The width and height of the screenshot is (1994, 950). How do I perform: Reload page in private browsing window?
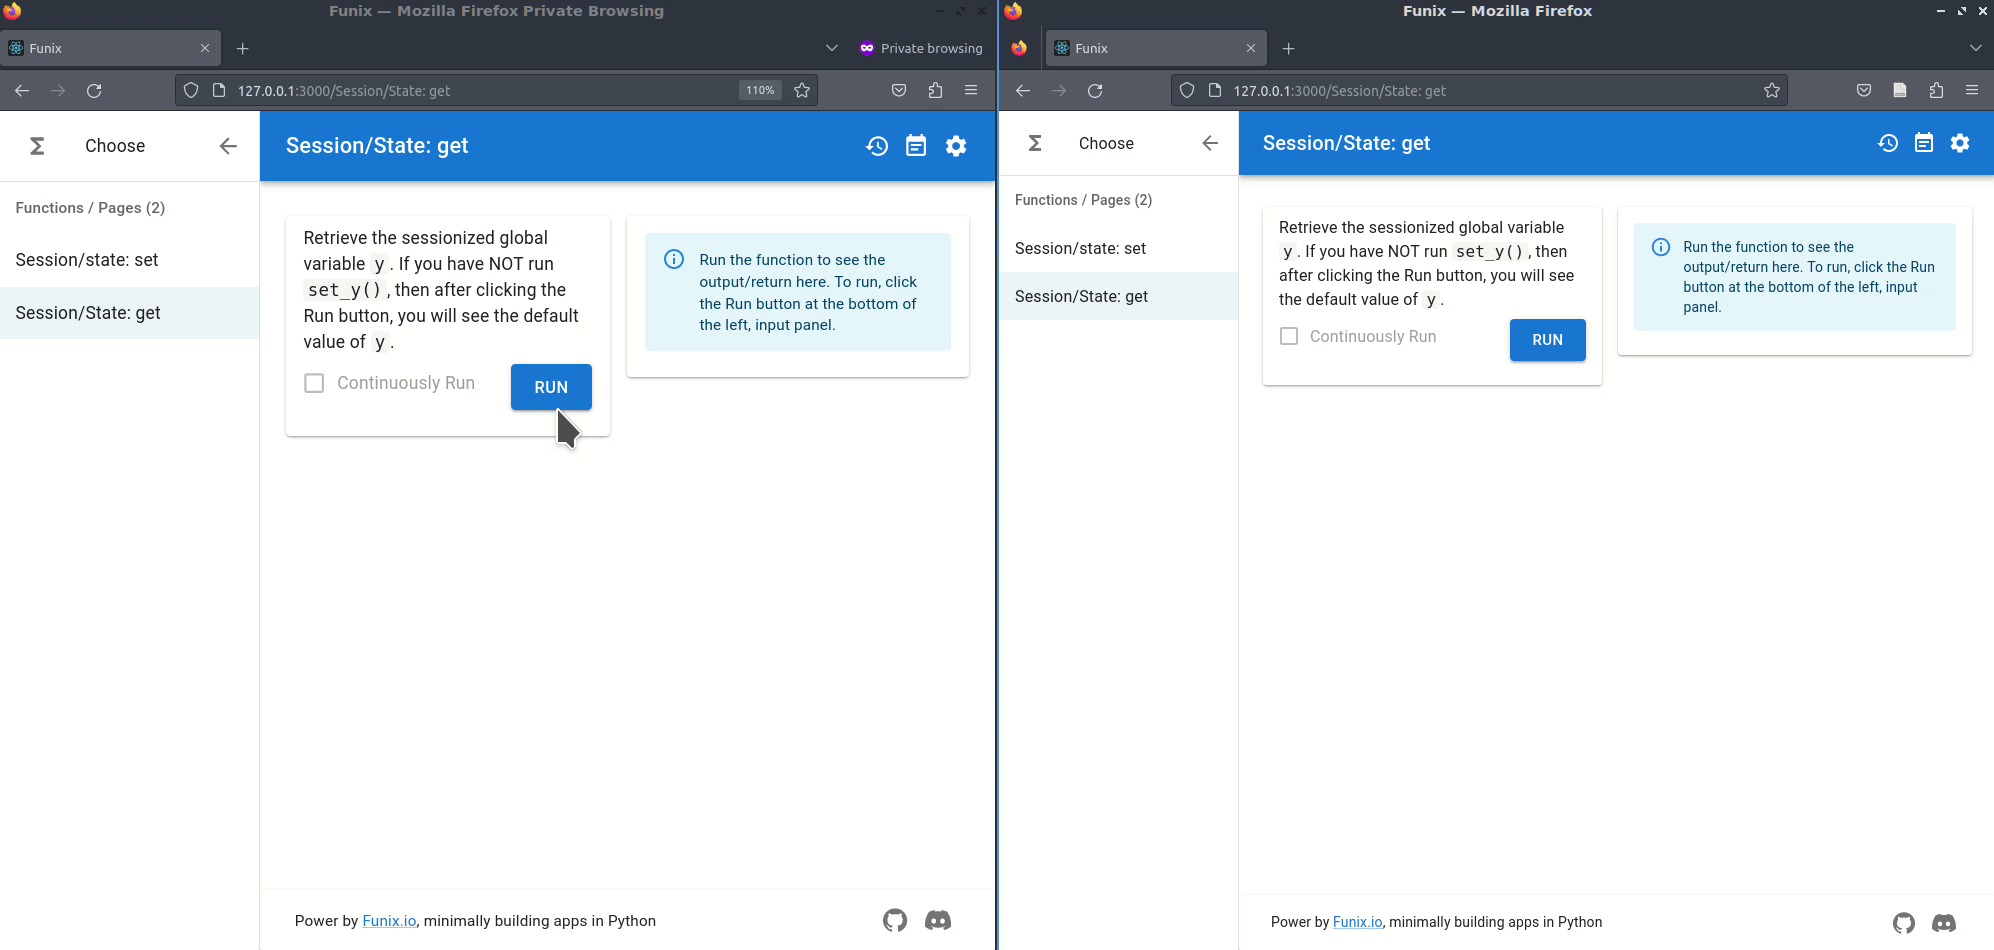click(94, 91)
